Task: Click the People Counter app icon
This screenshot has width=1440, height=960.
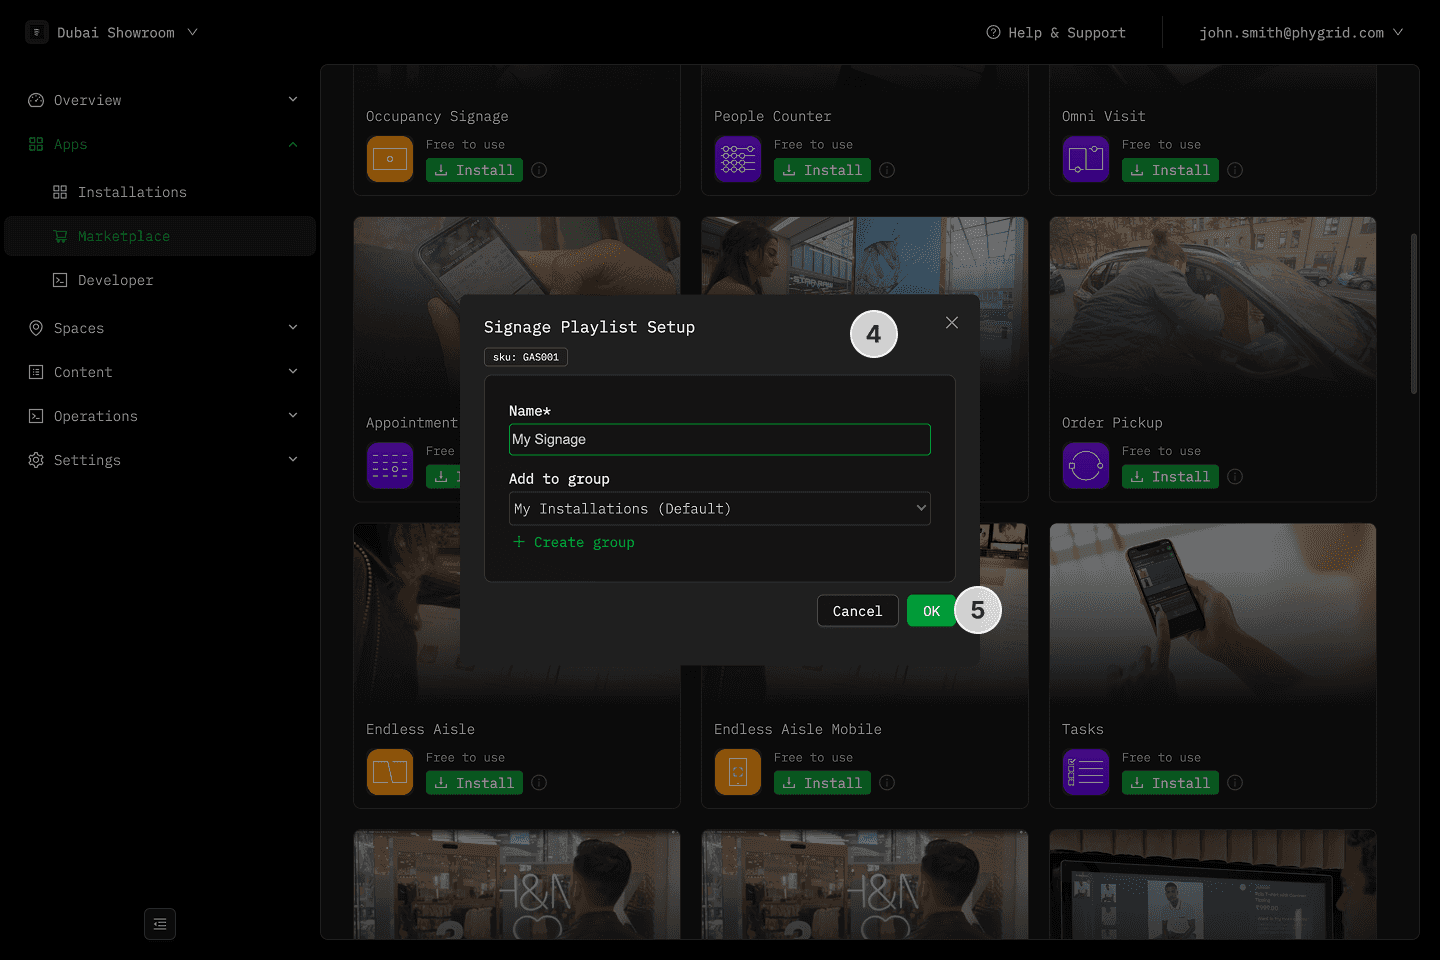Action: [x=738, y=159]
